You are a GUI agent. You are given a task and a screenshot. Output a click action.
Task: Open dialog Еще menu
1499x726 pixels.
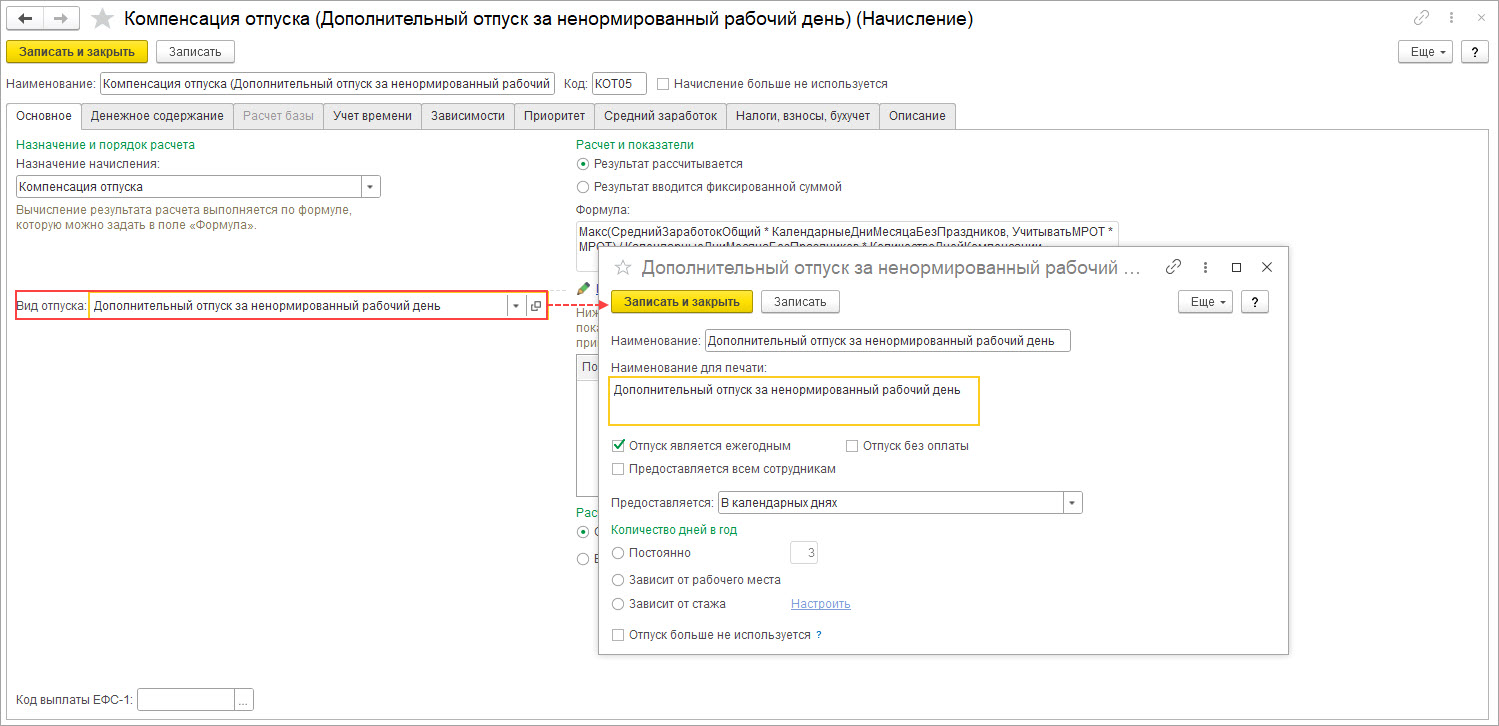point(1207,301)
